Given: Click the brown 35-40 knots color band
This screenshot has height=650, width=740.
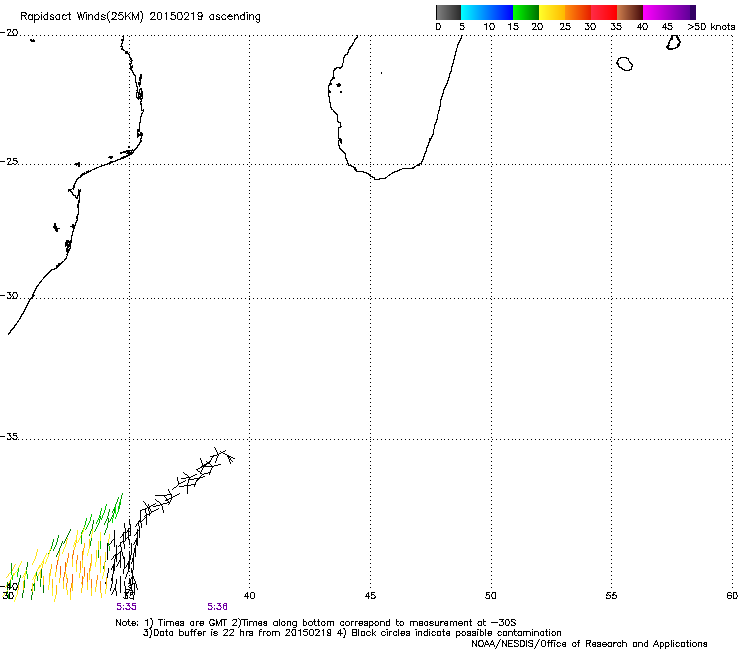Looking at the screenshot, I should pos(630,12).
